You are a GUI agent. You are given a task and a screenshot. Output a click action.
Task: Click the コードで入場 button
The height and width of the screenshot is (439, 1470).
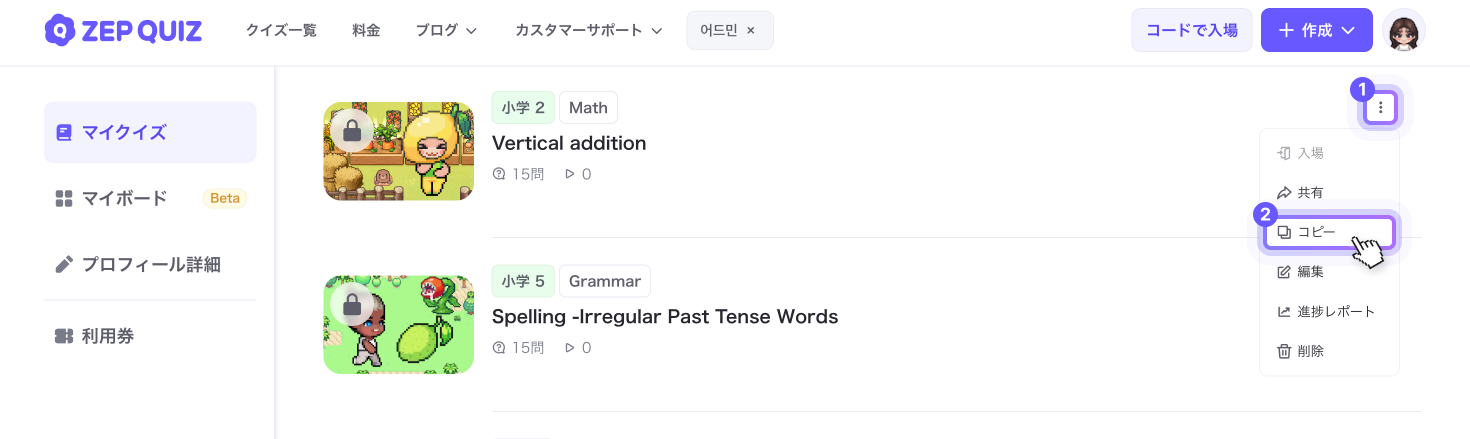(x=1191, y=30)
